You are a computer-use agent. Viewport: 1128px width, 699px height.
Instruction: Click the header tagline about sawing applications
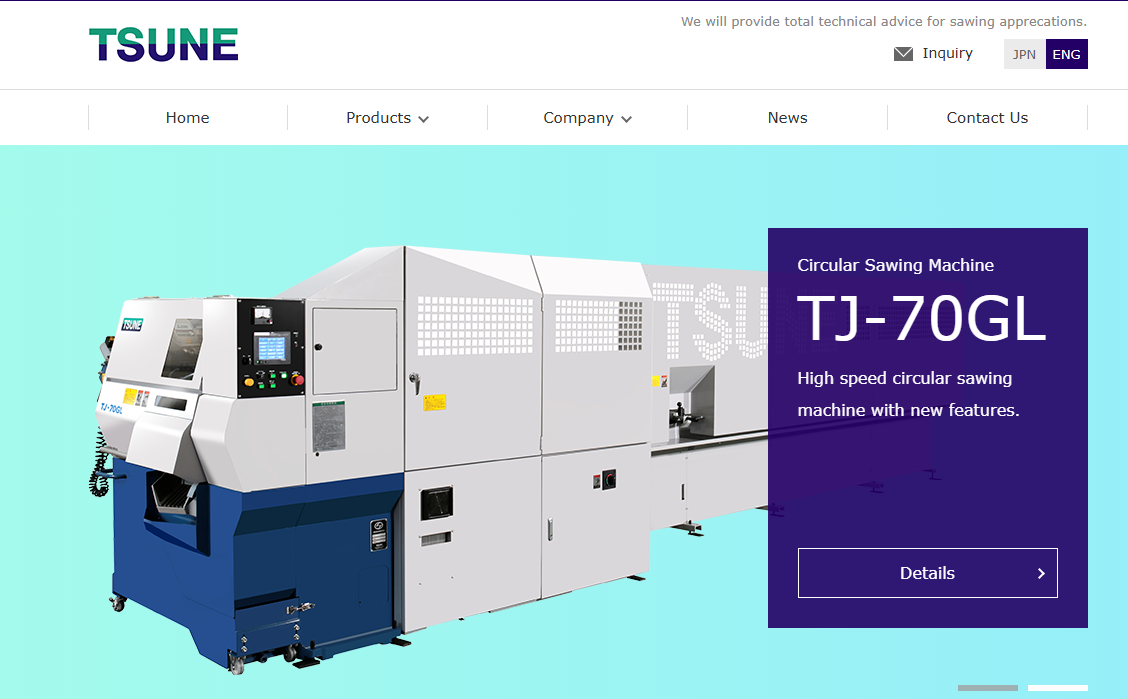tap(883, 22)
